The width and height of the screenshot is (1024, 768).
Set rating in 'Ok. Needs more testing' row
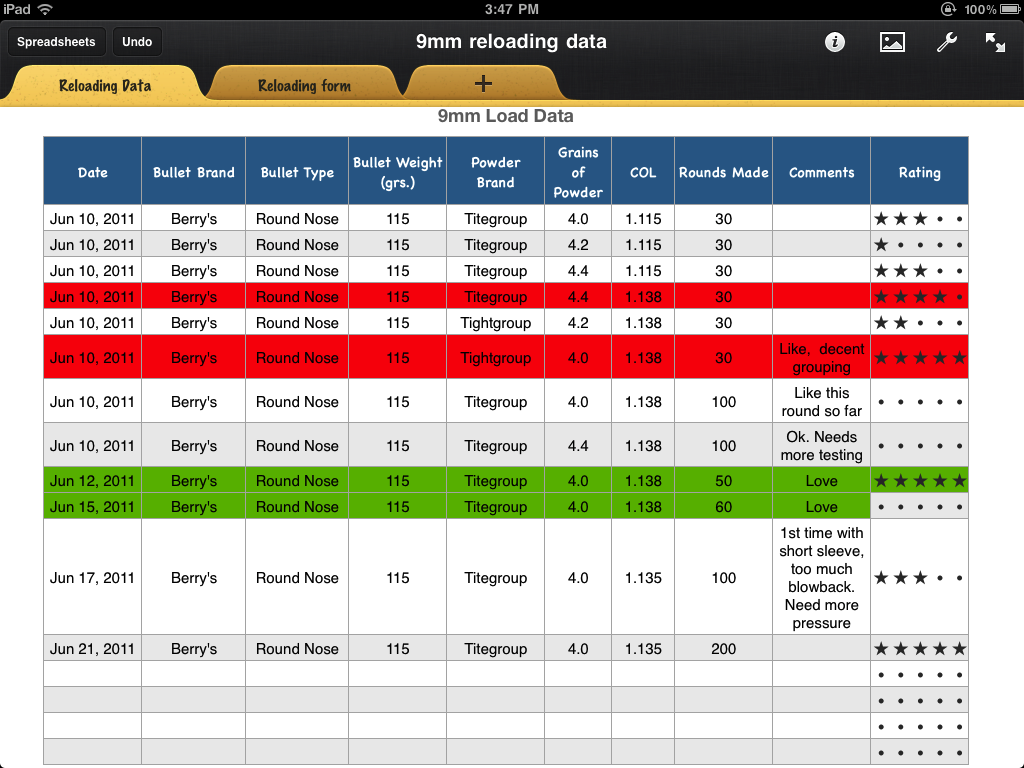pos(920,445)
